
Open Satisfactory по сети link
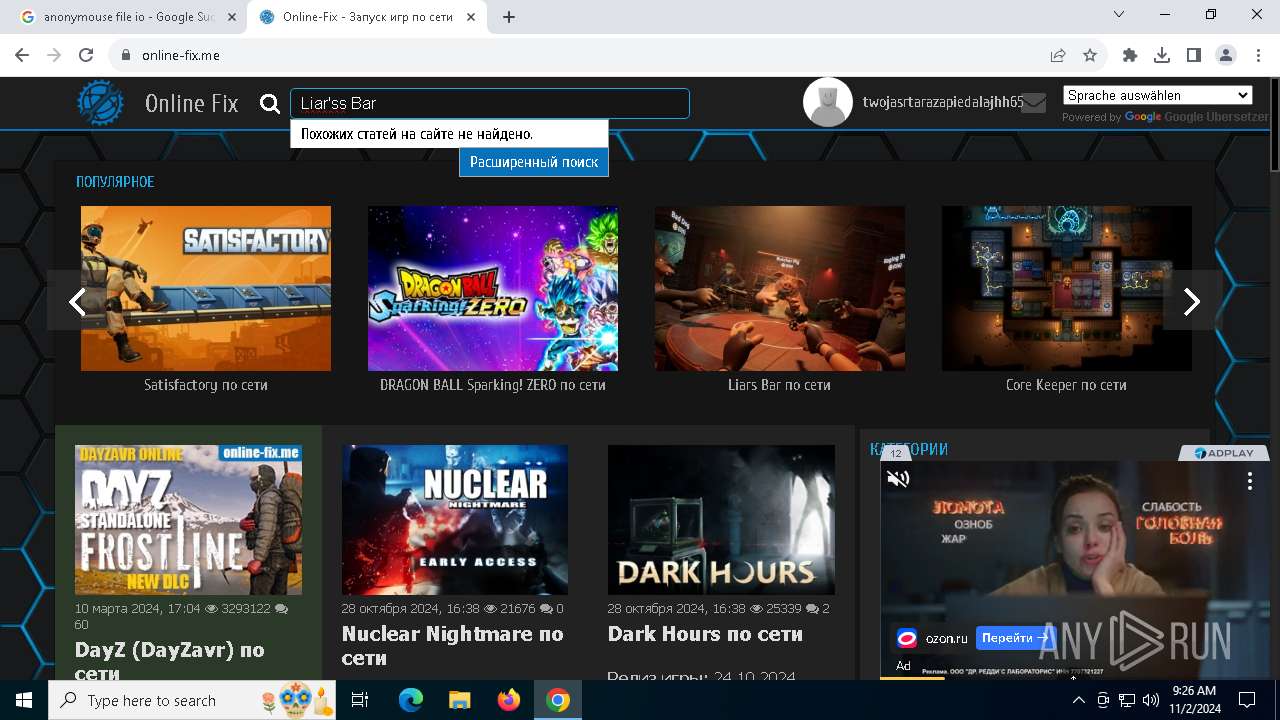pyautogui.click(x=206, y=385)
